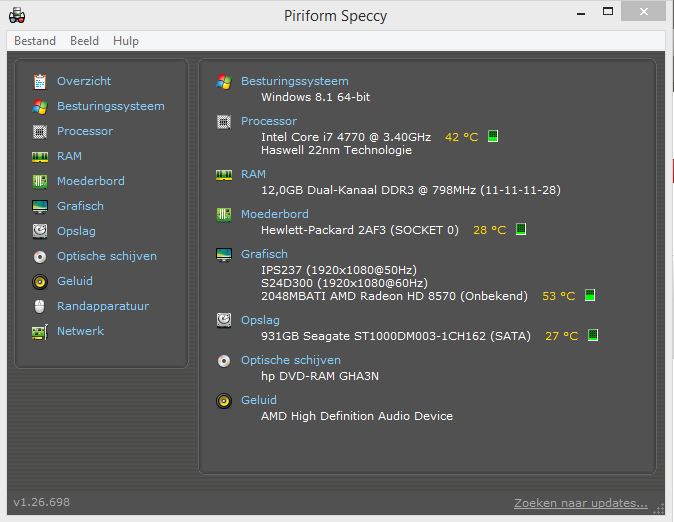Click Optische schijven heading in summary
The image size is (674, 522).
[291, 360]
